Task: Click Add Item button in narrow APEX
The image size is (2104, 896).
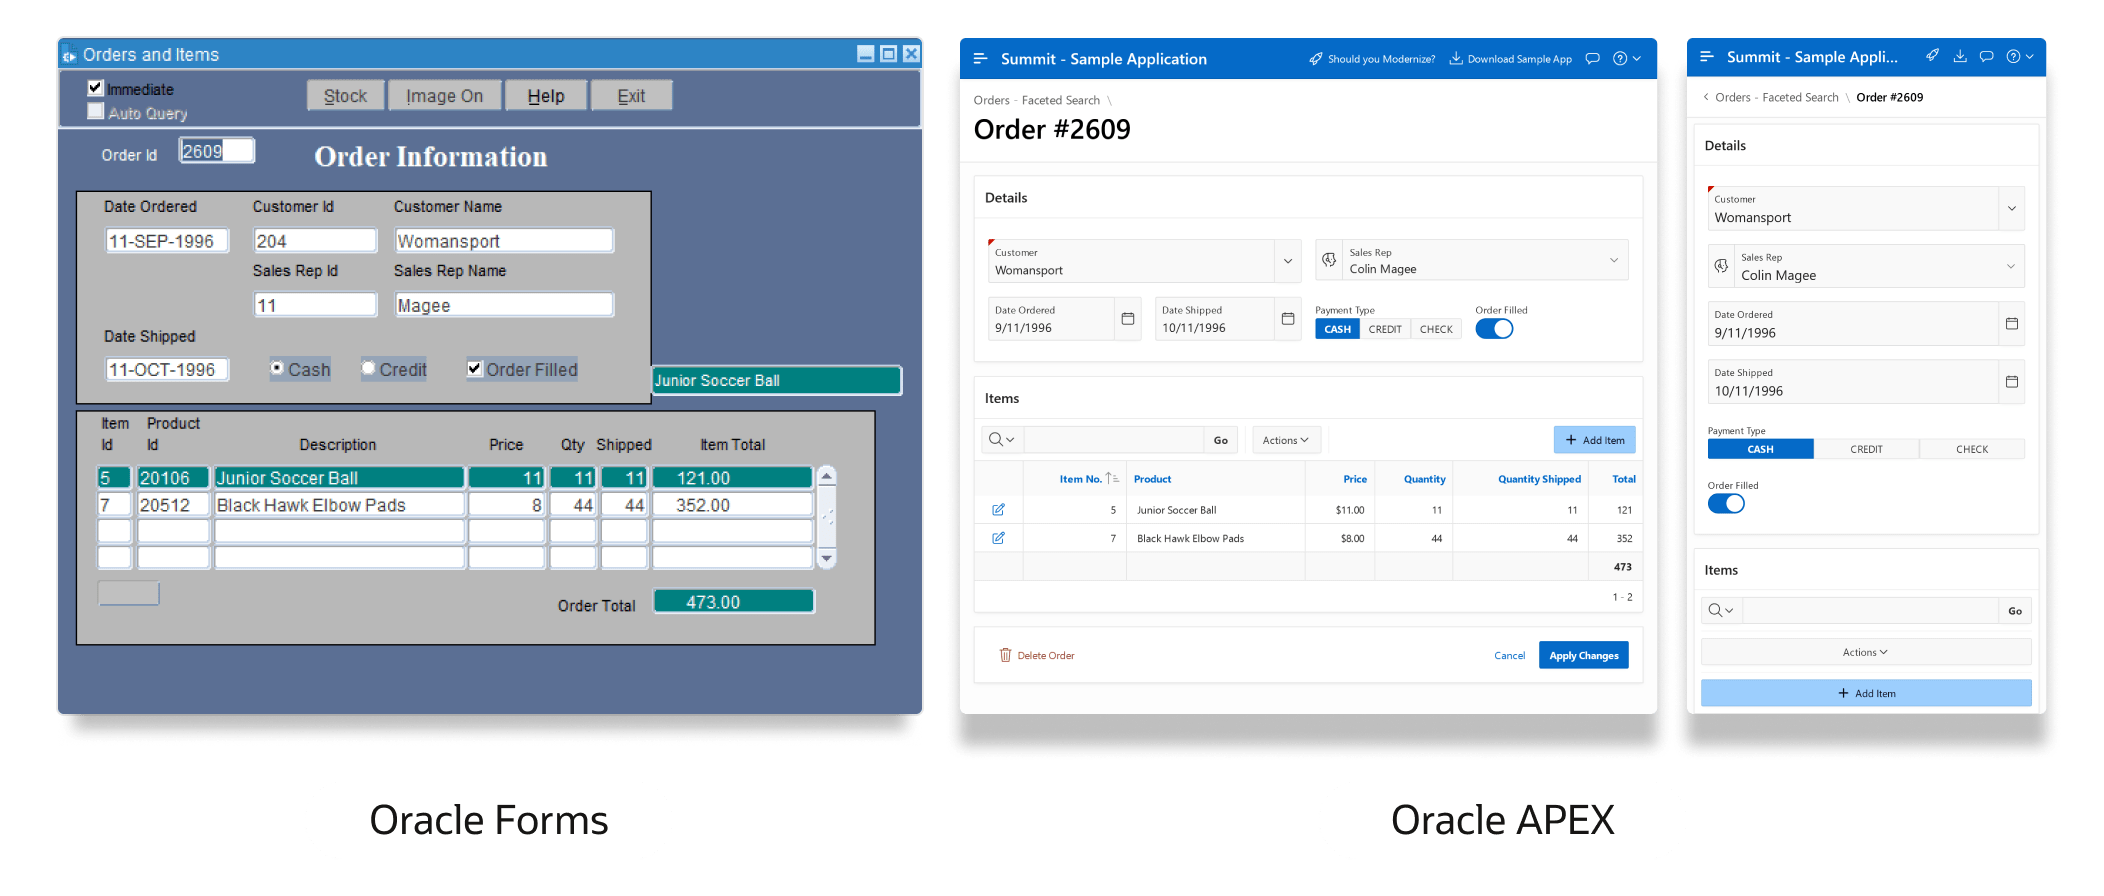Action: click(1866, 693)
